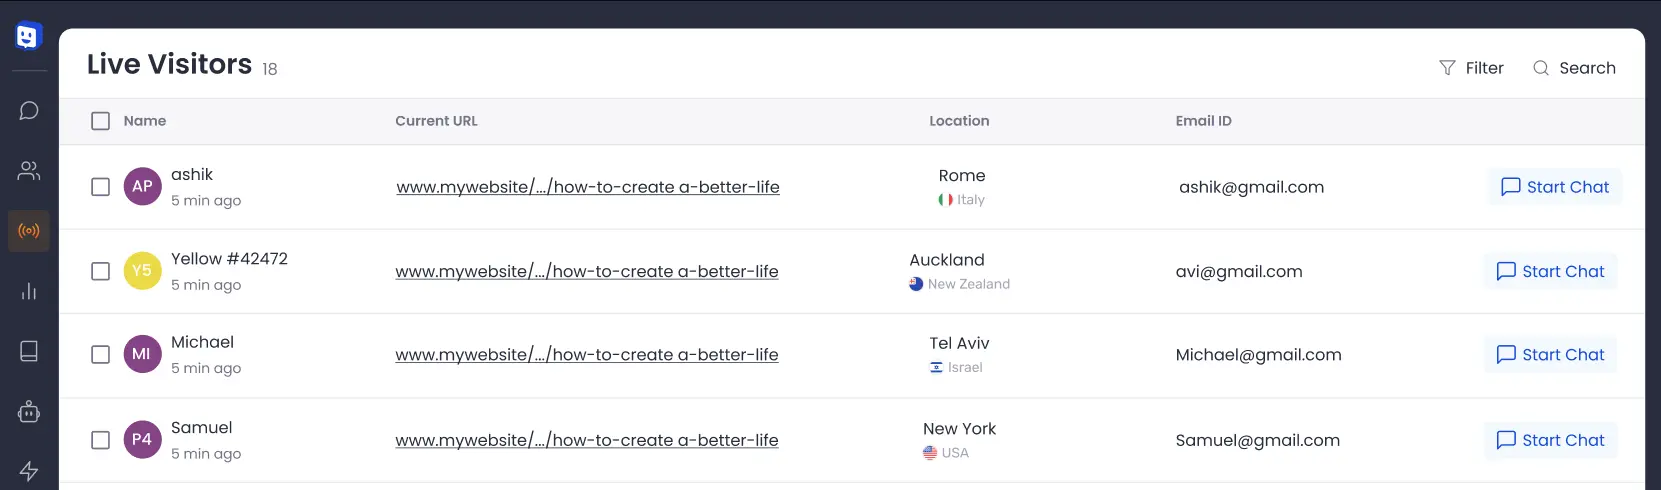The height and width of the screenshot is (490, 1661).
Task: Select the visitor name Michael
Action: tap(202, 342)
